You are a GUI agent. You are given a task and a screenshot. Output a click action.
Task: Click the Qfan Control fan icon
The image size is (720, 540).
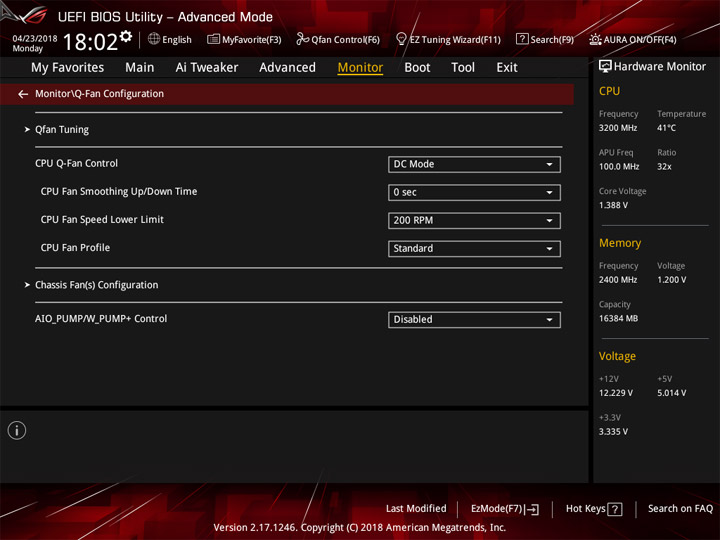(302, 39)
